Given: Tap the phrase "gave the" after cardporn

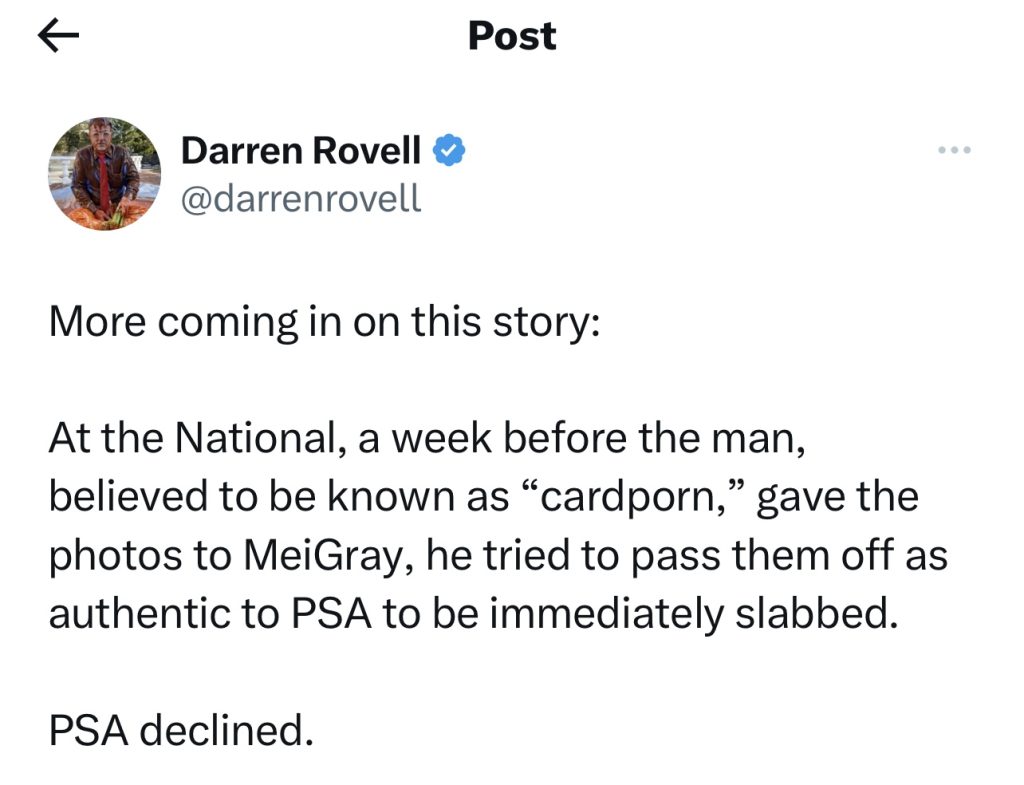Looking at the screenshot, I should click(x=838, y=498).
